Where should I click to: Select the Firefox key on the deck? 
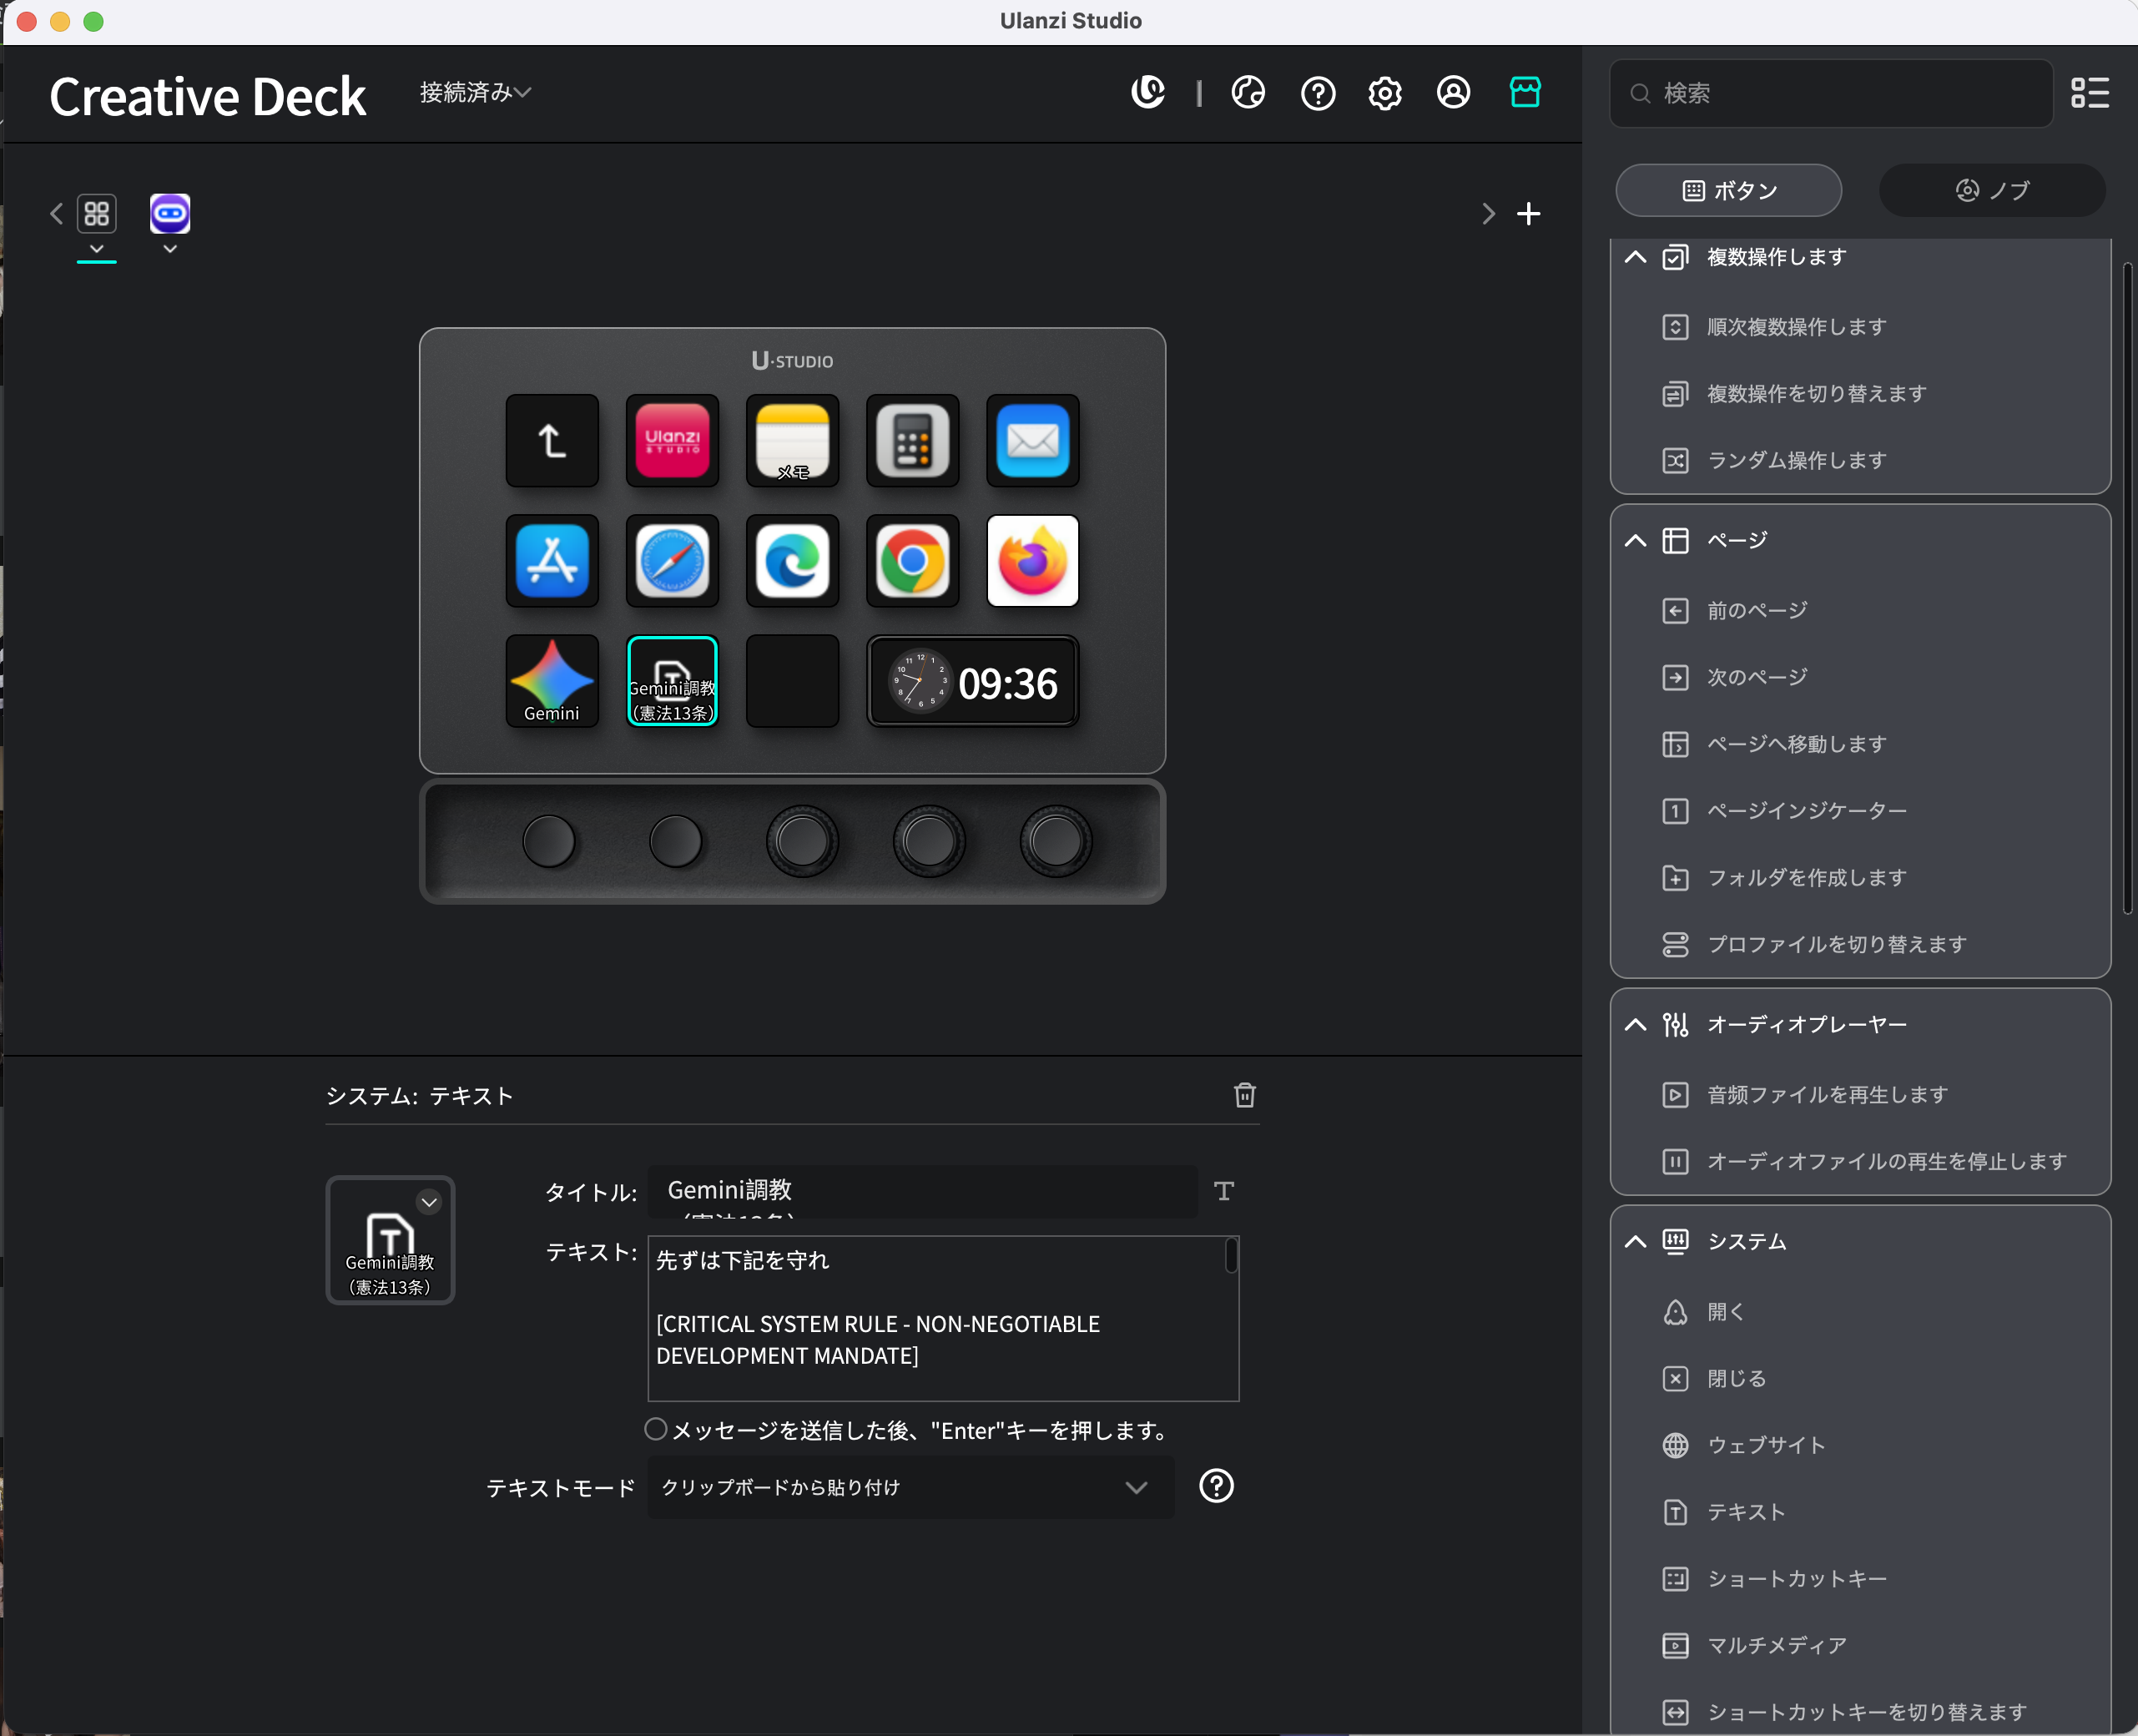coord(1032,561)
